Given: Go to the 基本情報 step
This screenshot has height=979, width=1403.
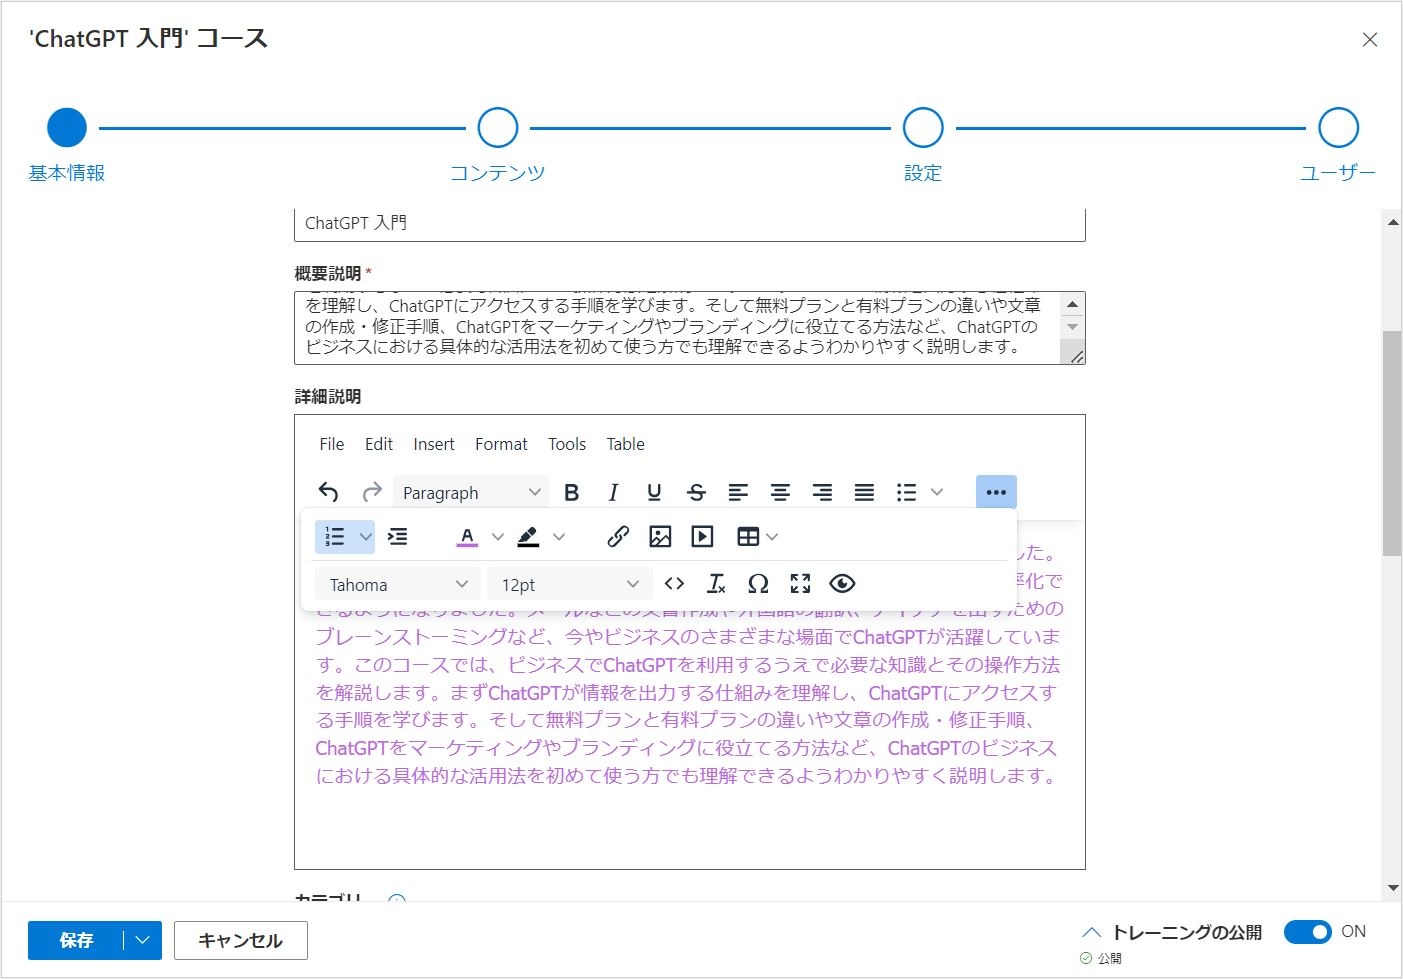Looking at the screenshot, I should (x=67, y=128).
